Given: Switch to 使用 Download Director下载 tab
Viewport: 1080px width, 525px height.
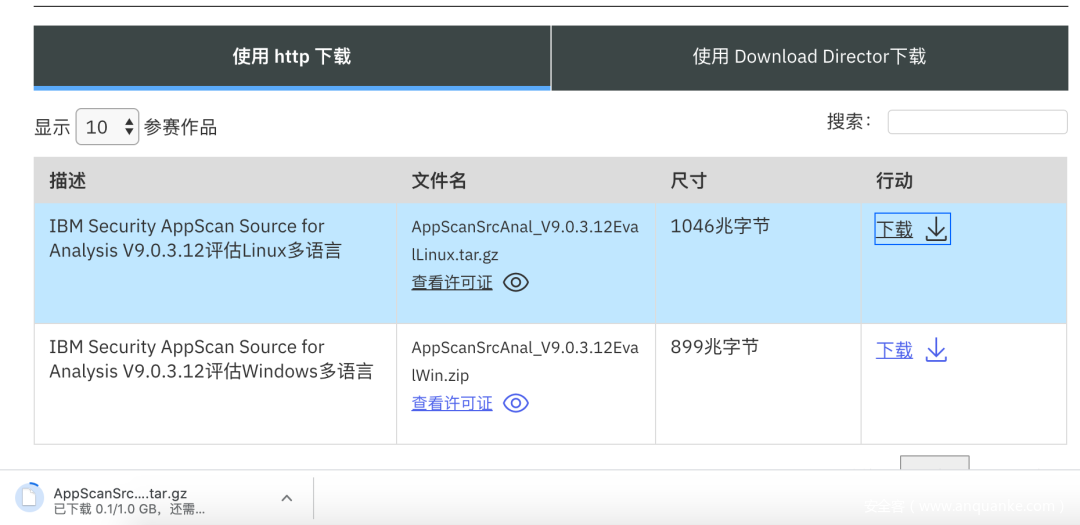Looking at the screenshot, I should pyautogui.click(x=809, y=57).
